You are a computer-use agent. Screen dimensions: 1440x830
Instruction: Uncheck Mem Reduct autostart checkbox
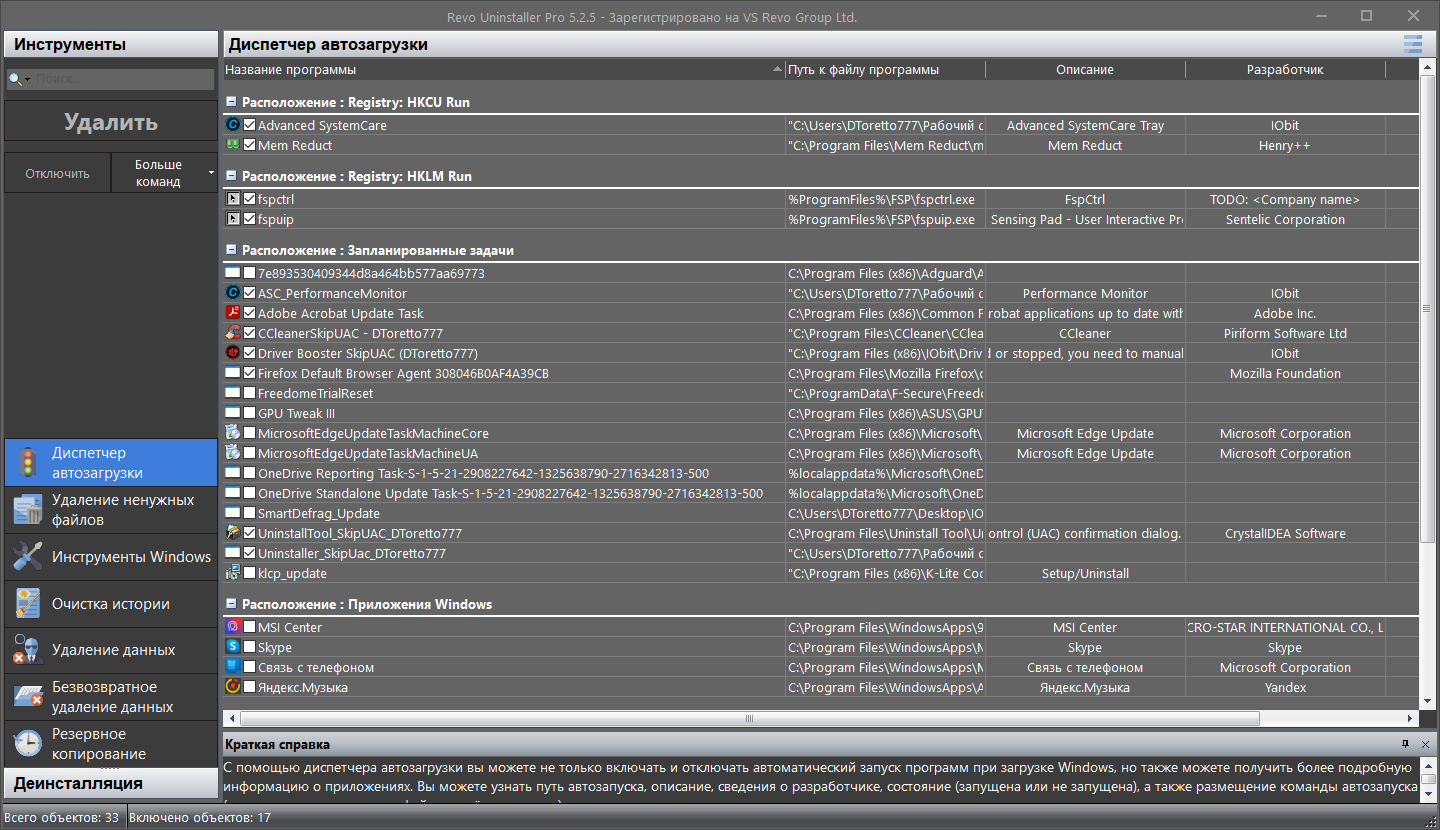[250, 145]
